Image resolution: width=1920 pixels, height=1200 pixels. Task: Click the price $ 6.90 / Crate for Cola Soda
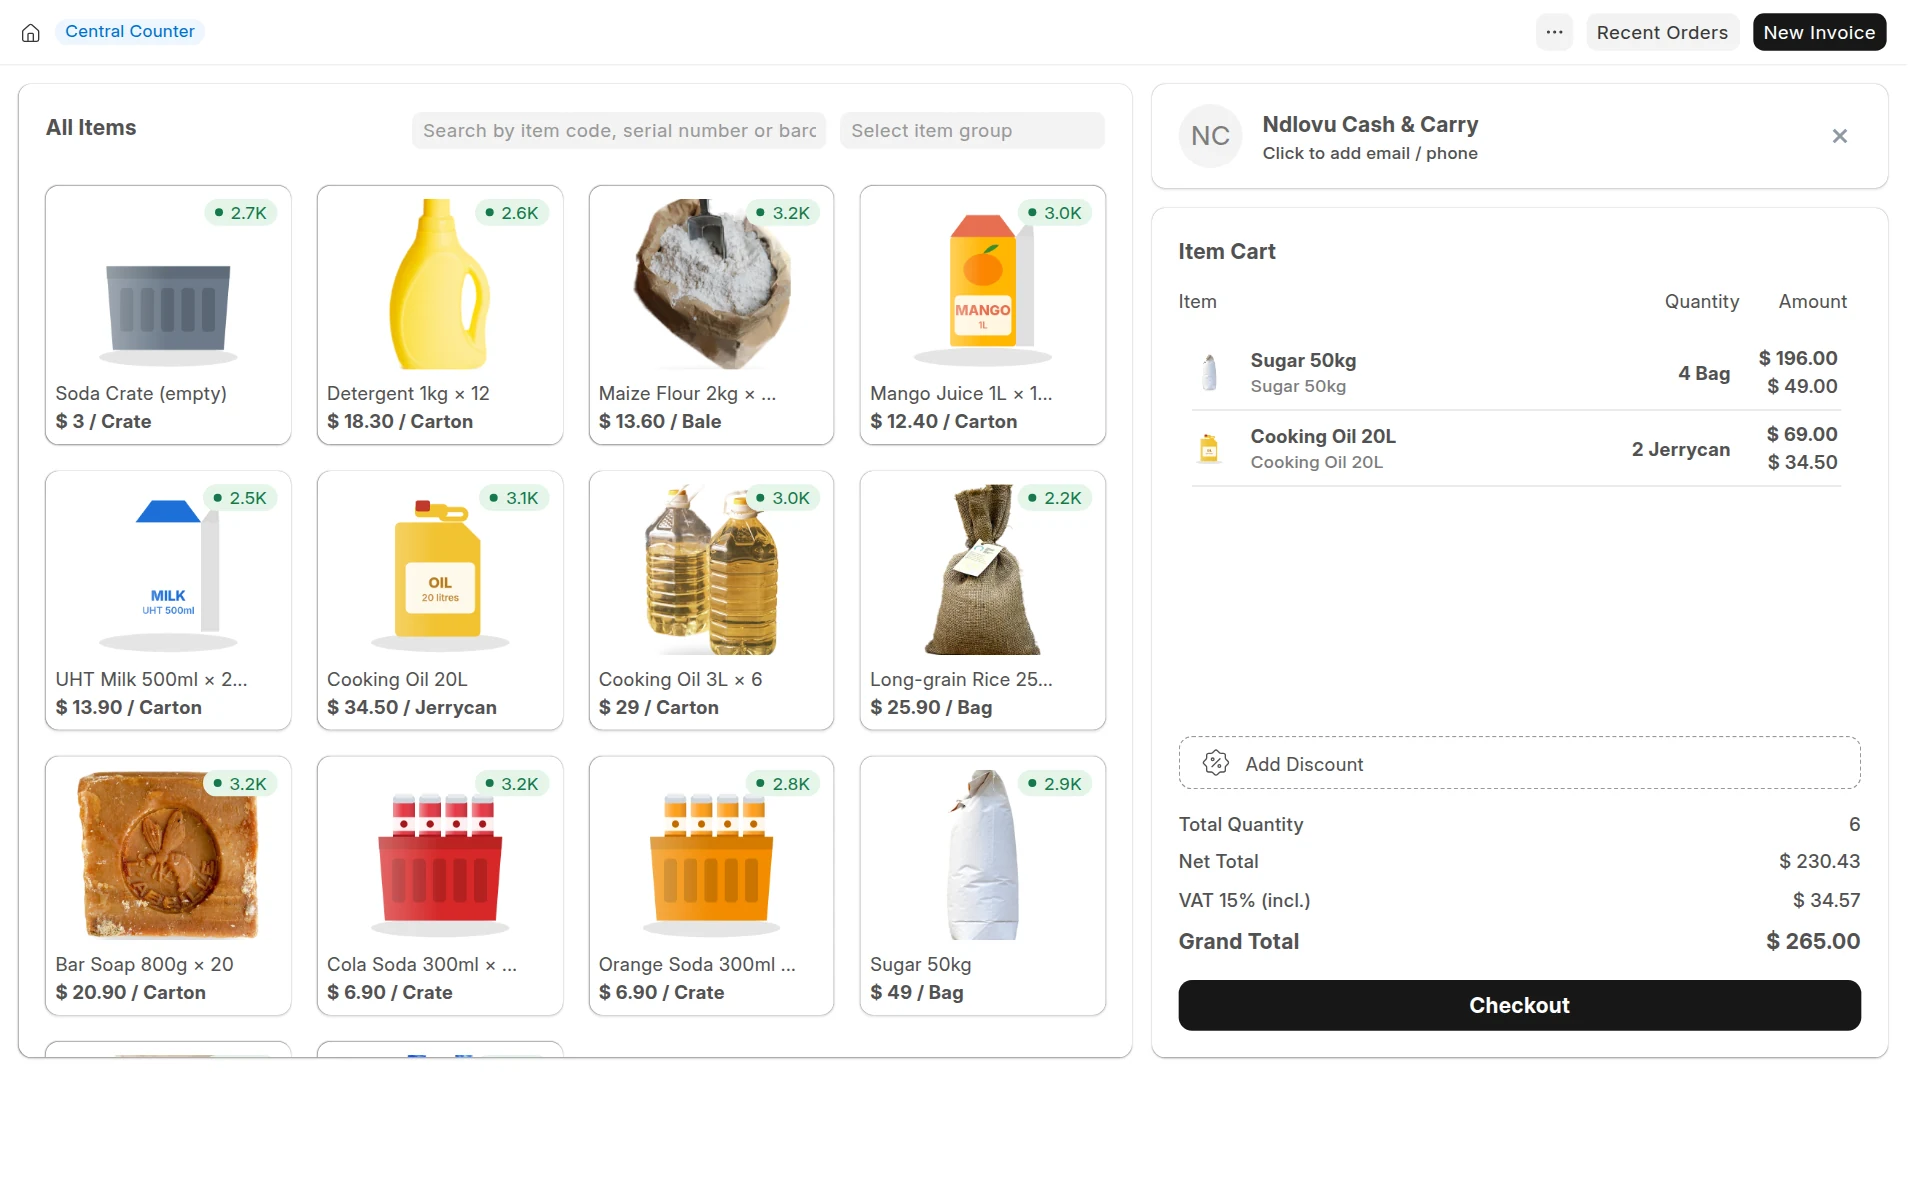pyautogui.click(x=390, y=992)
